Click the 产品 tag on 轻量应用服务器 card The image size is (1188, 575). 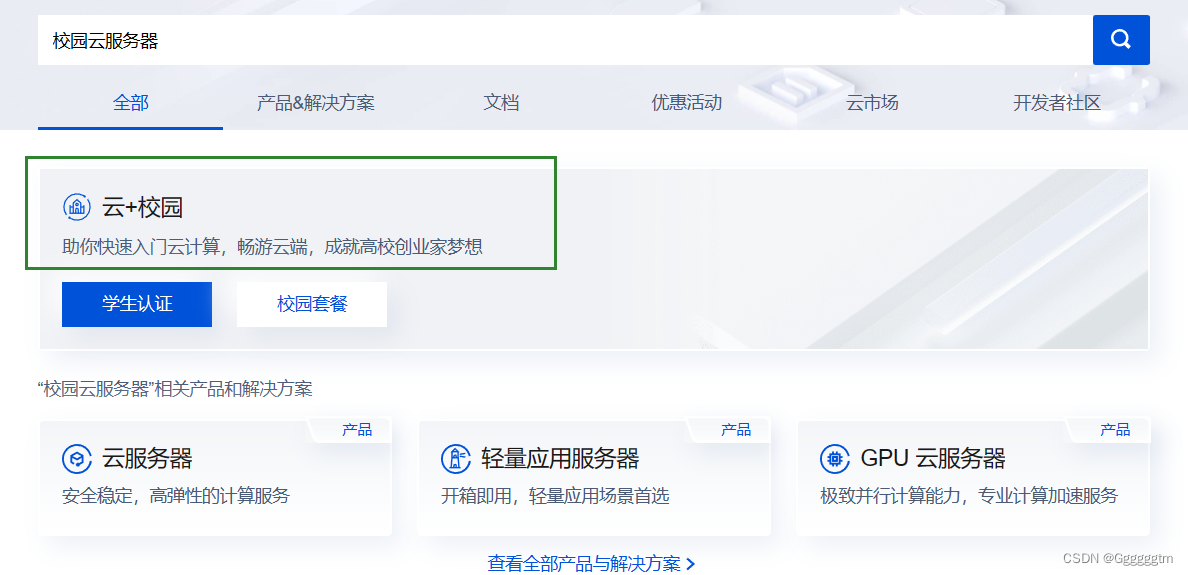click(736, 430)
